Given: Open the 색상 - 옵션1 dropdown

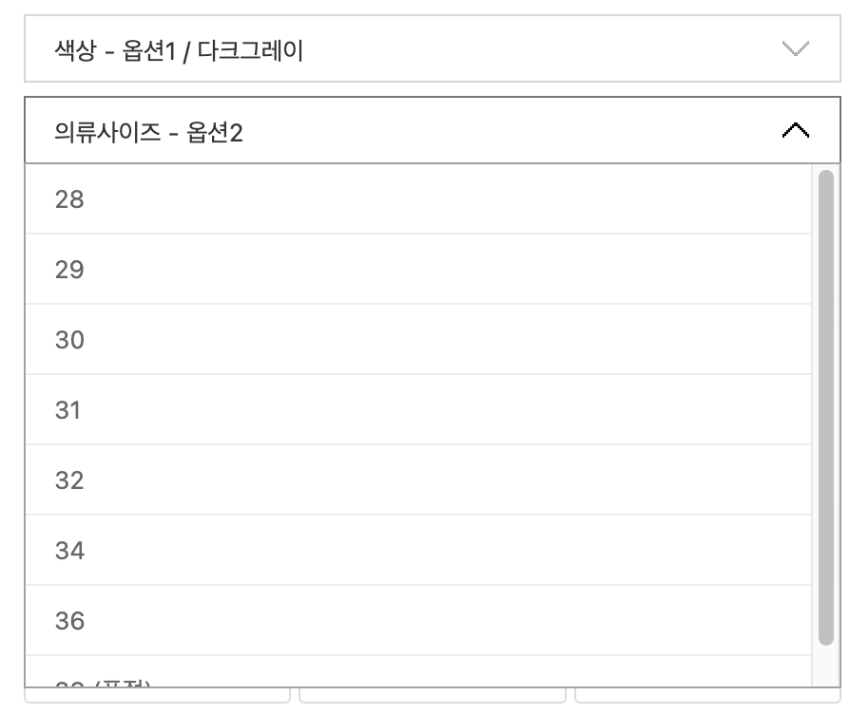Looking at the screenshot, I should pyautogui.click(x=430, y=49).
